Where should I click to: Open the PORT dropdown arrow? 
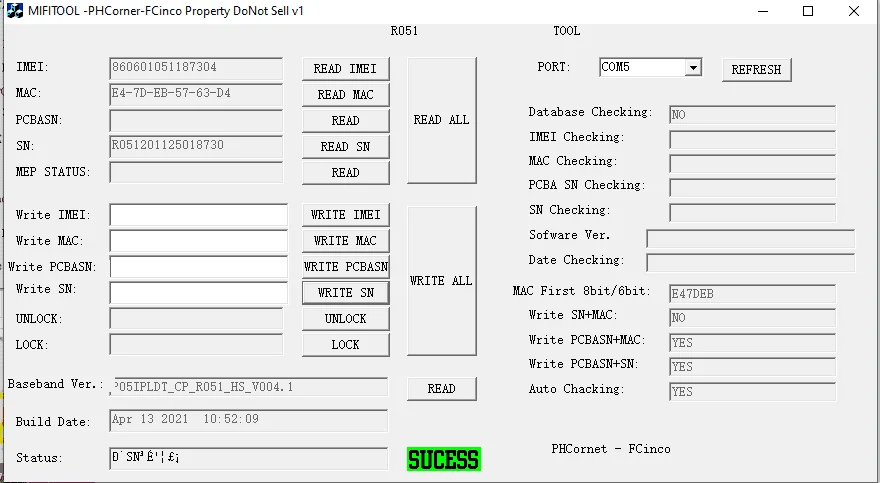coord(693,67)
